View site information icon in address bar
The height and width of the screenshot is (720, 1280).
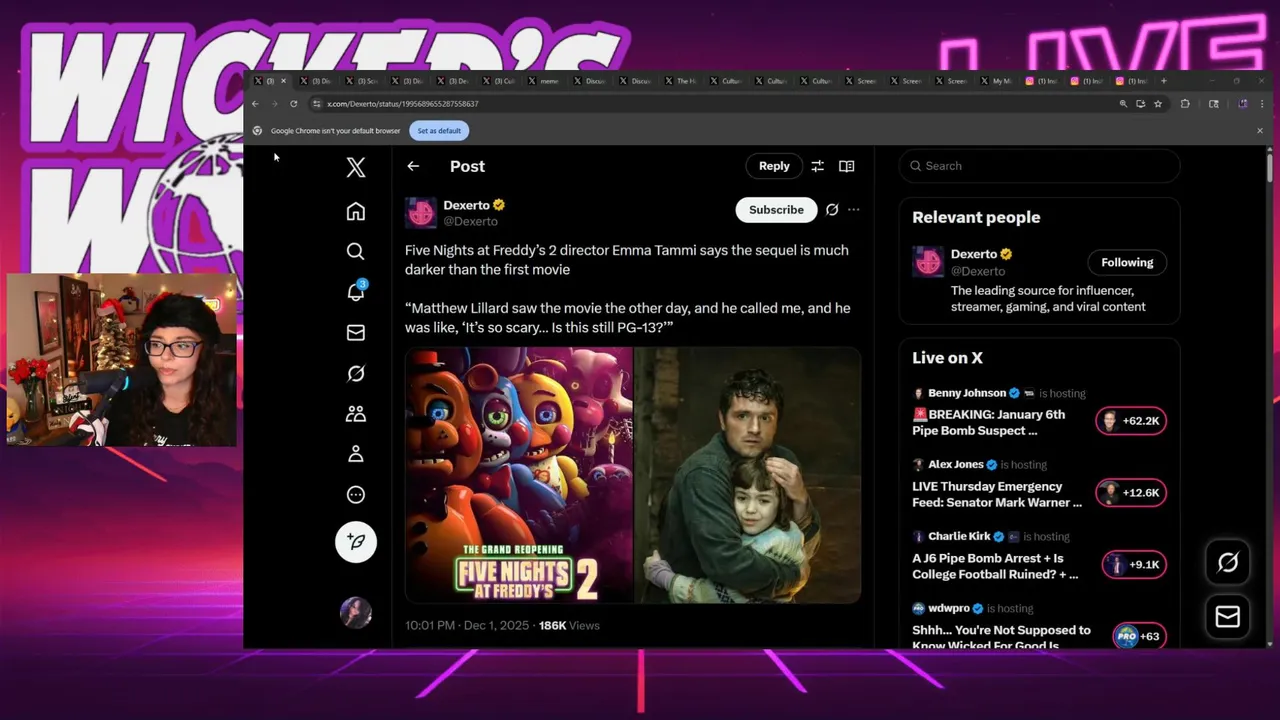pos(317,104)
